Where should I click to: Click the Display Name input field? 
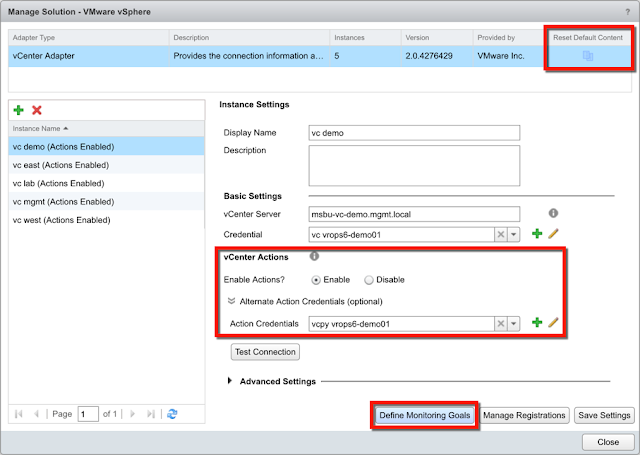pos(414,133)
